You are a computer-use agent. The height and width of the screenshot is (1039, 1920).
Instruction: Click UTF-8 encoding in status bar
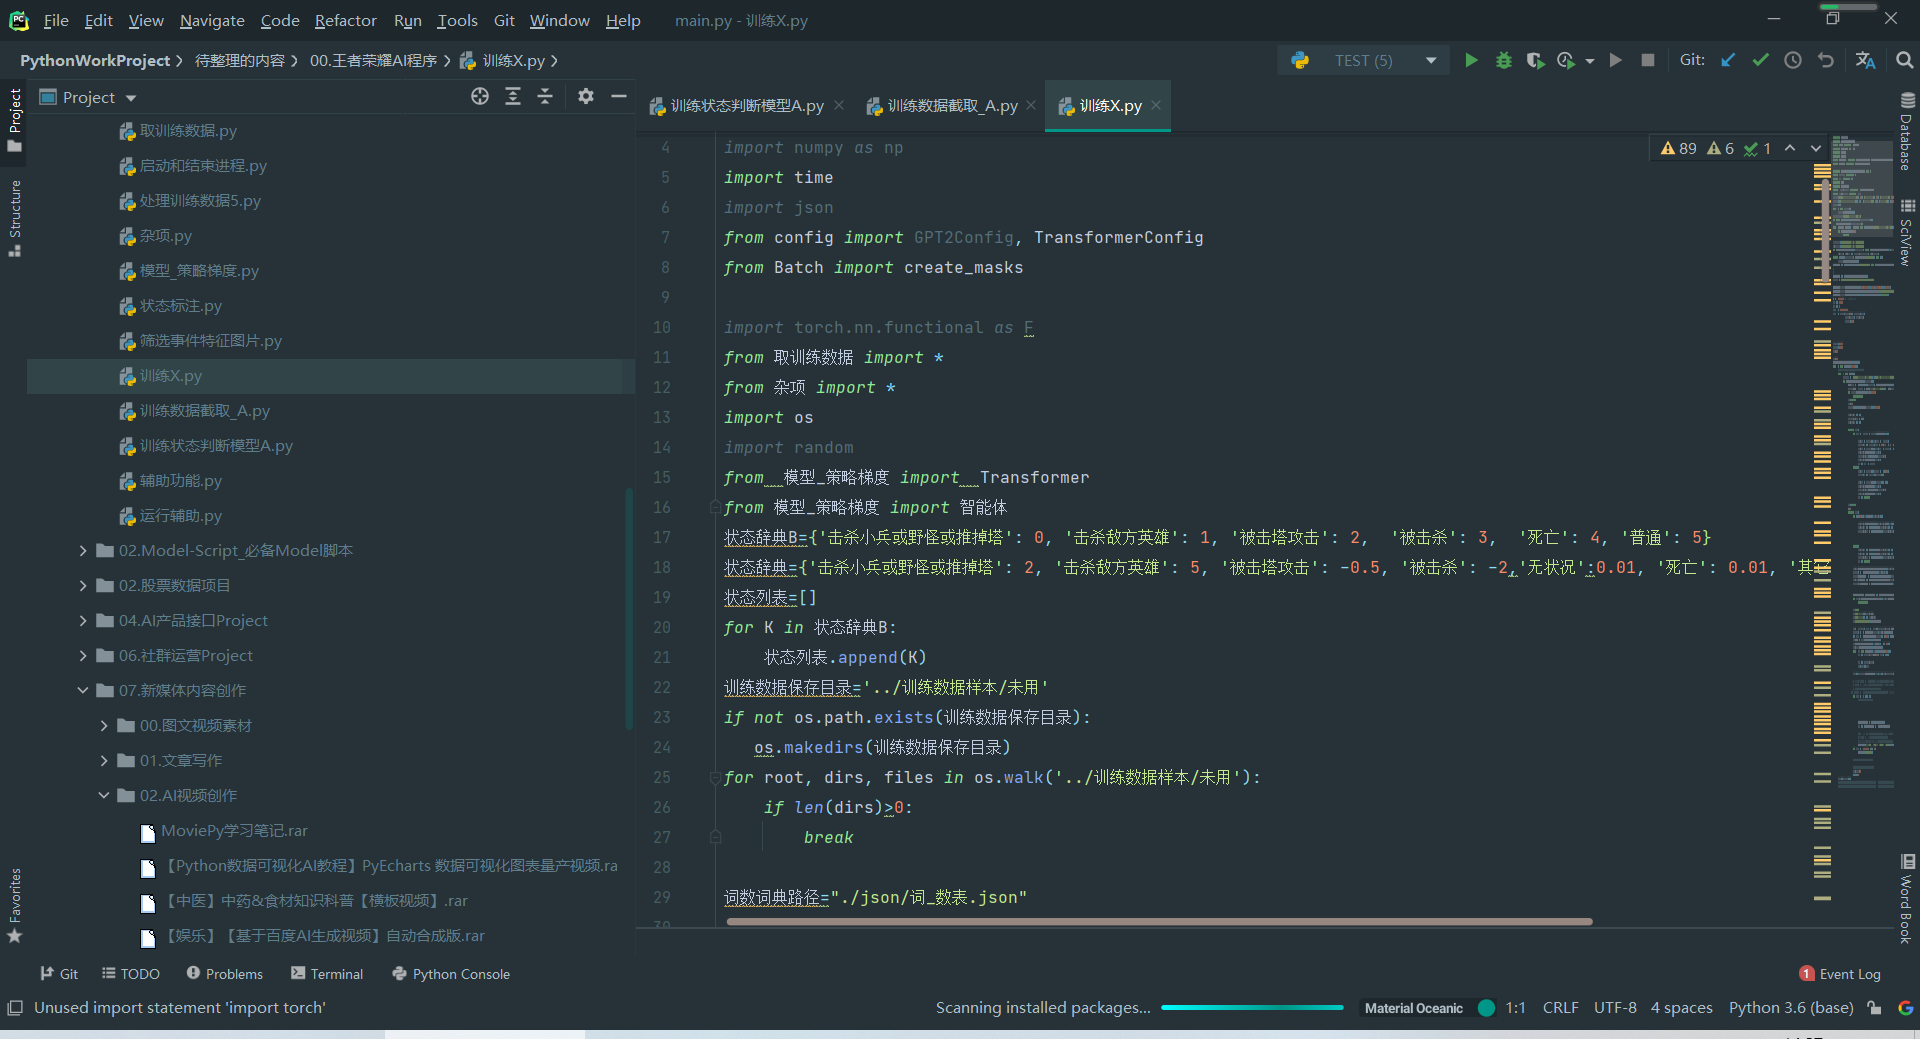(x=1615, y=1007)
